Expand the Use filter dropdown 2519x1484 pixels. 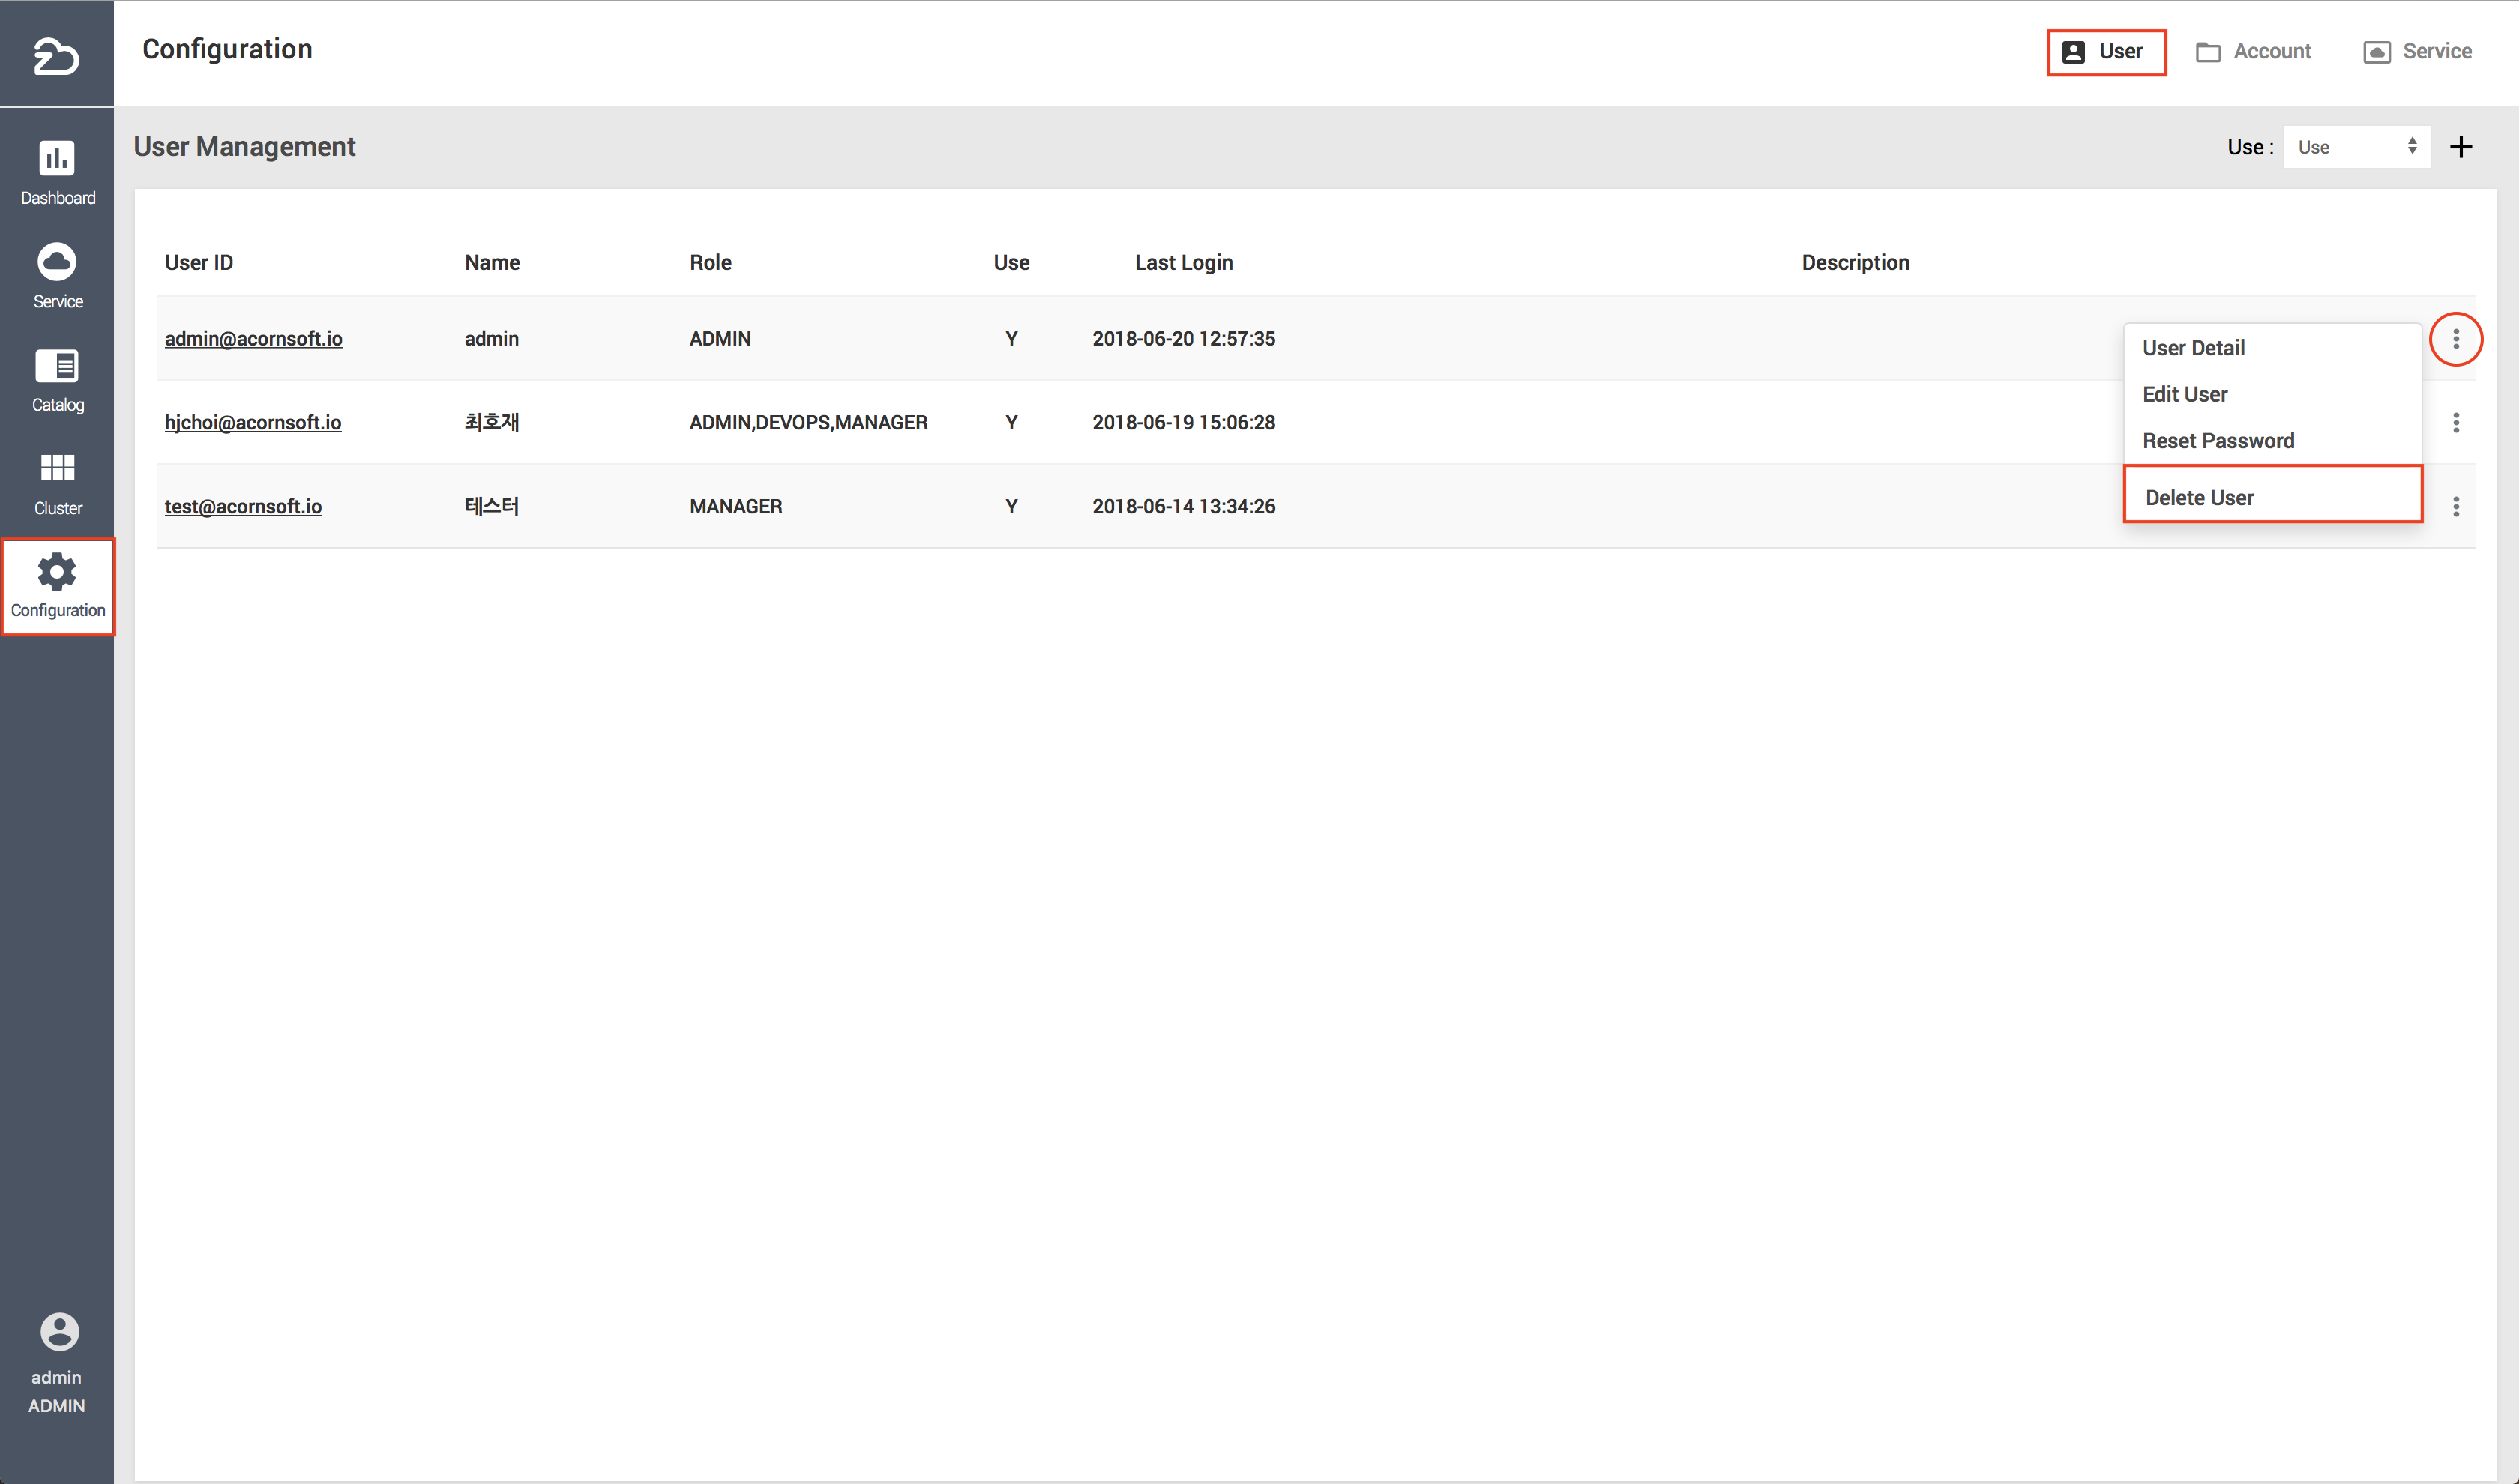tap(2355, 147)
